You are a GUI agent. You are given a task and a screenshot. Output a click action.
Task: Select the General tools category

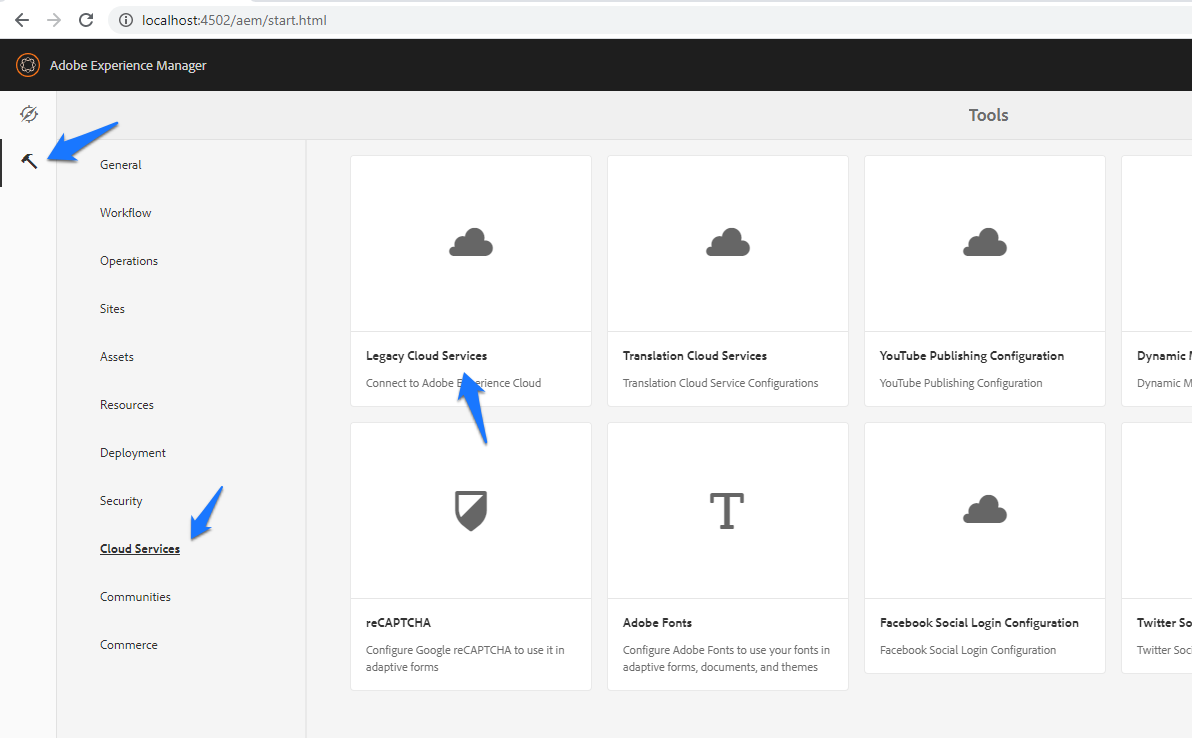(120, 164)
